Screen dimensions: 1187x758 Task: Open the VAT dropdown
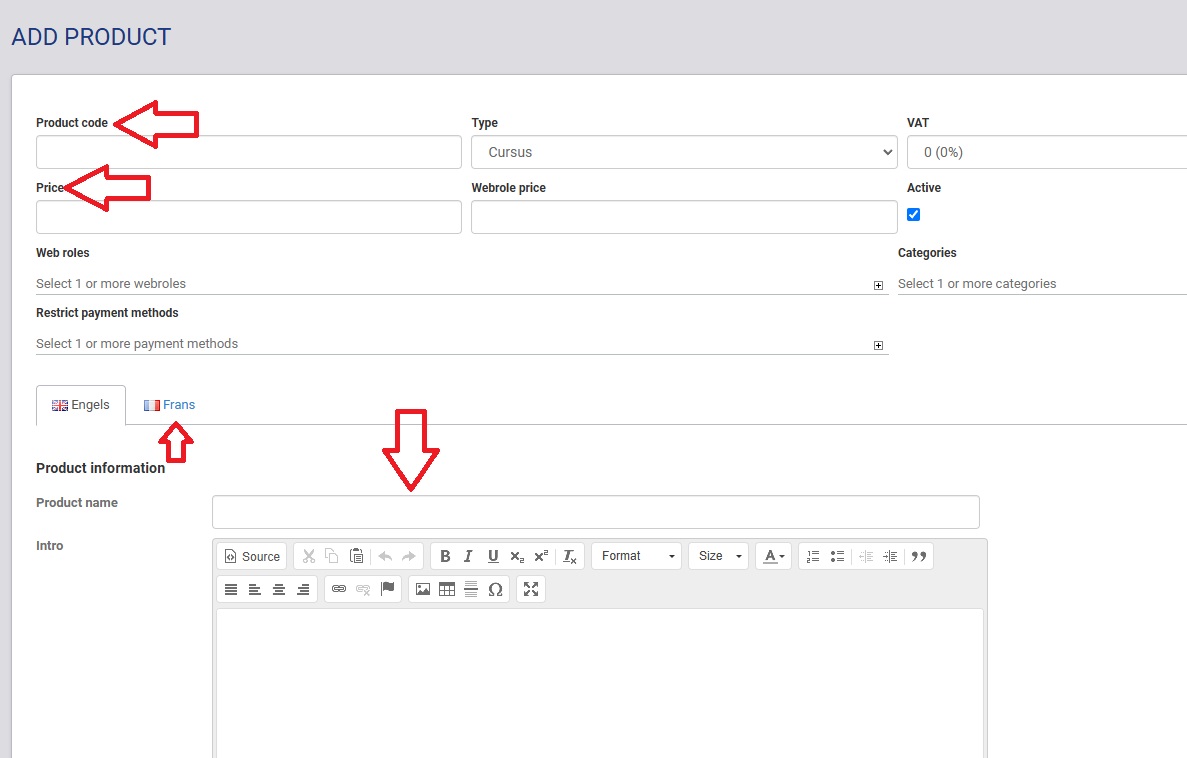[x=1045, y=152]
